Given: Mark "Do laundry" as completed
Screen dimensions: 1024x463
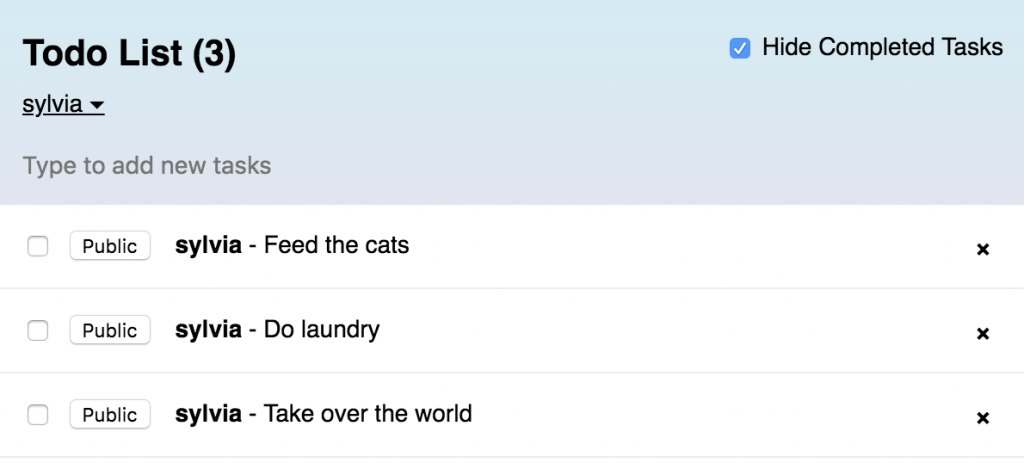Looking at the screenshot, I should pyautogui.click(x=38, y=330).
